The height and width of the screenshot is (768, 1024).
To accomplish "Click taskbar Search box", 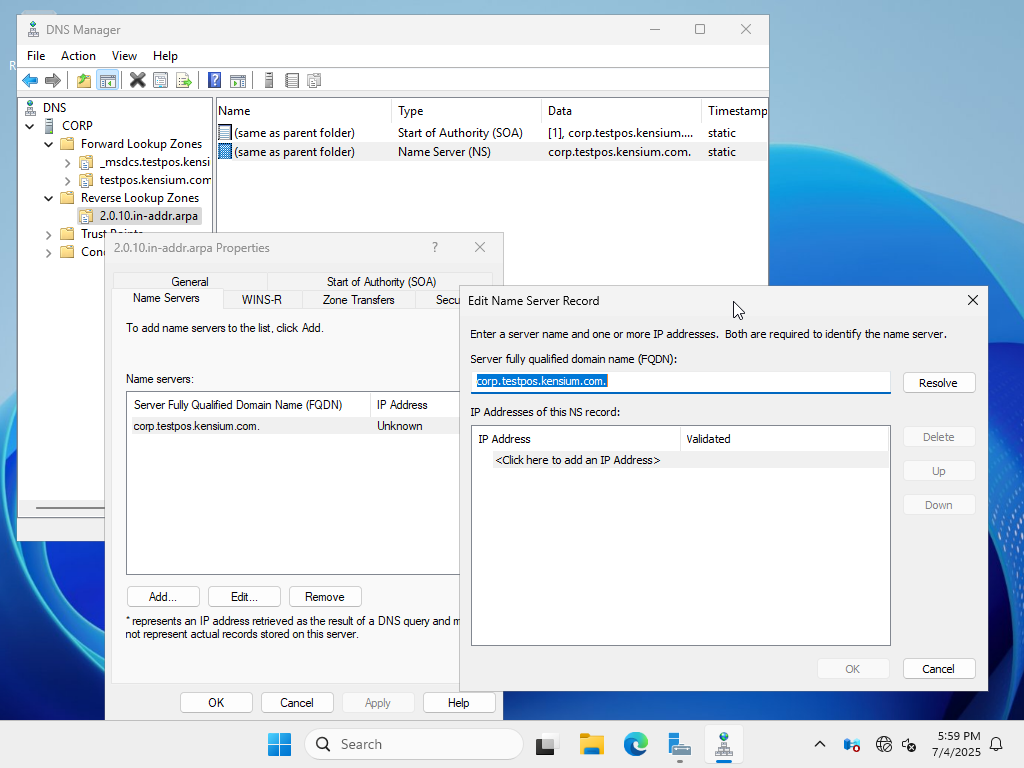I will (x=414, y=744).
